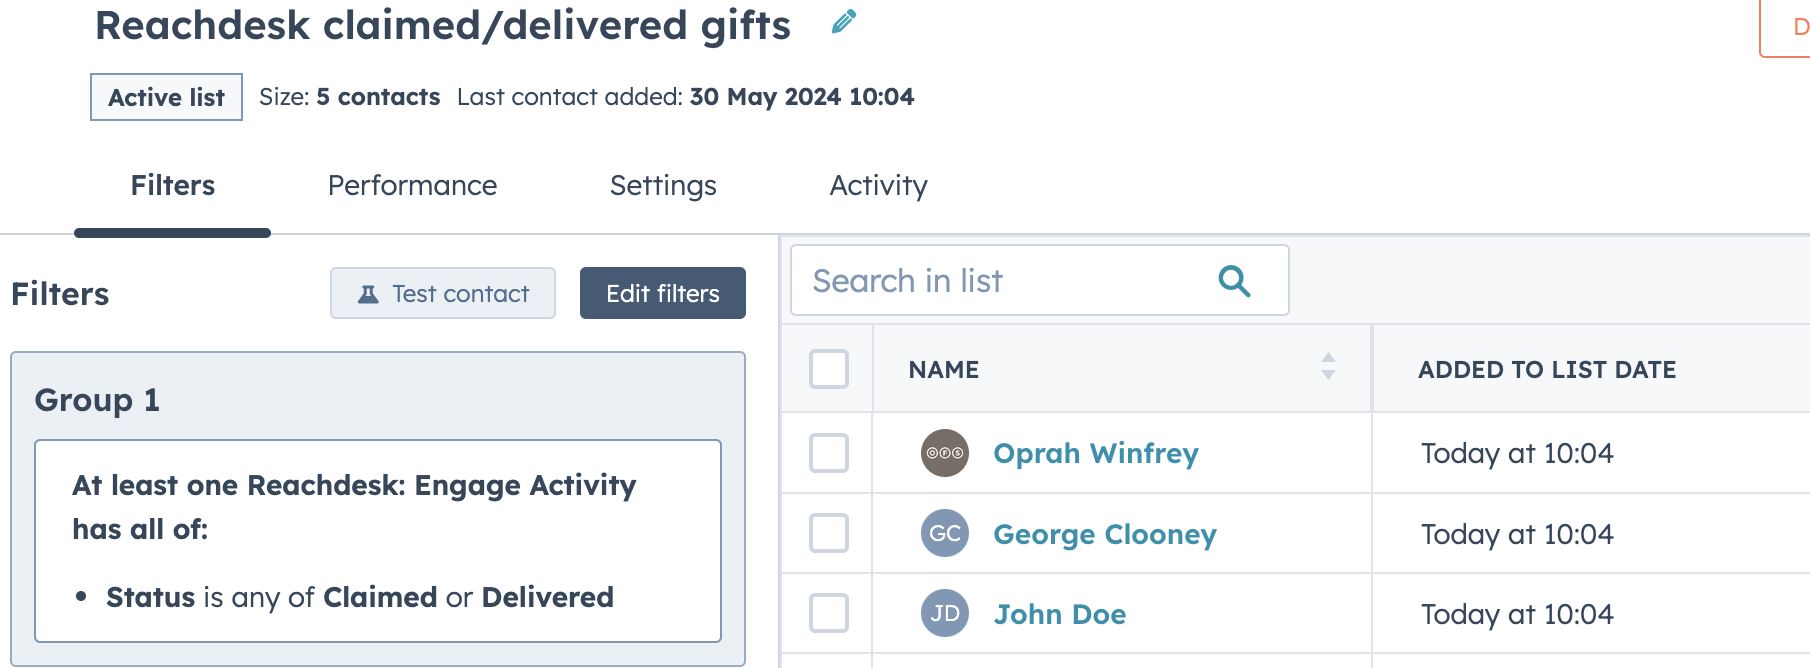Focus the Search in list field
Viewport: 1810px width, 668px height.
point(1040,280)
